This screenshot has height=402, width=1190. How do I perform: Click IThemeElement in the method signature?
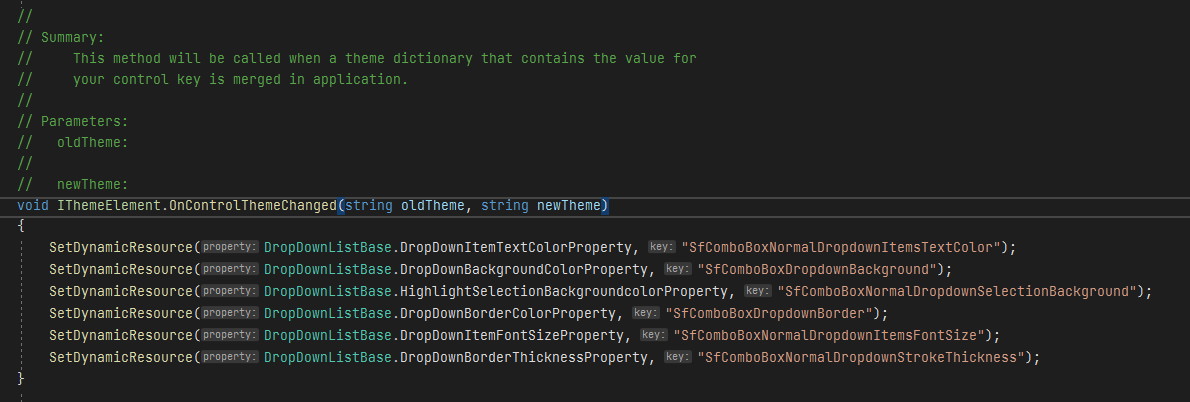click(x=101, y=206)
